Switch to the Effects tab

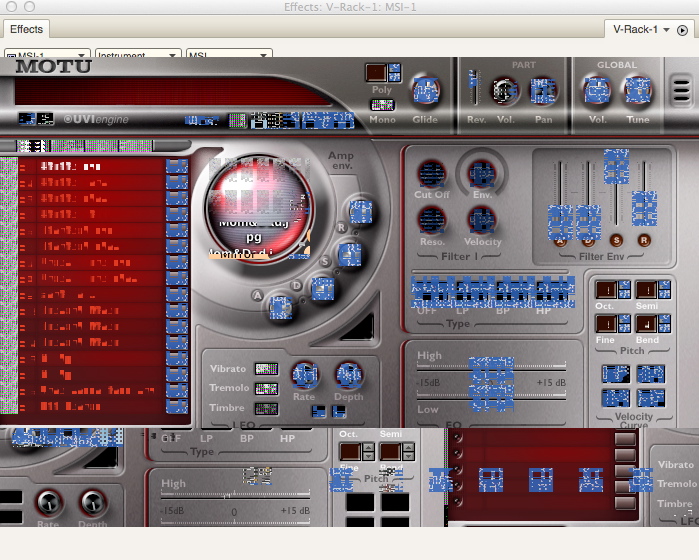coord(26,29)
